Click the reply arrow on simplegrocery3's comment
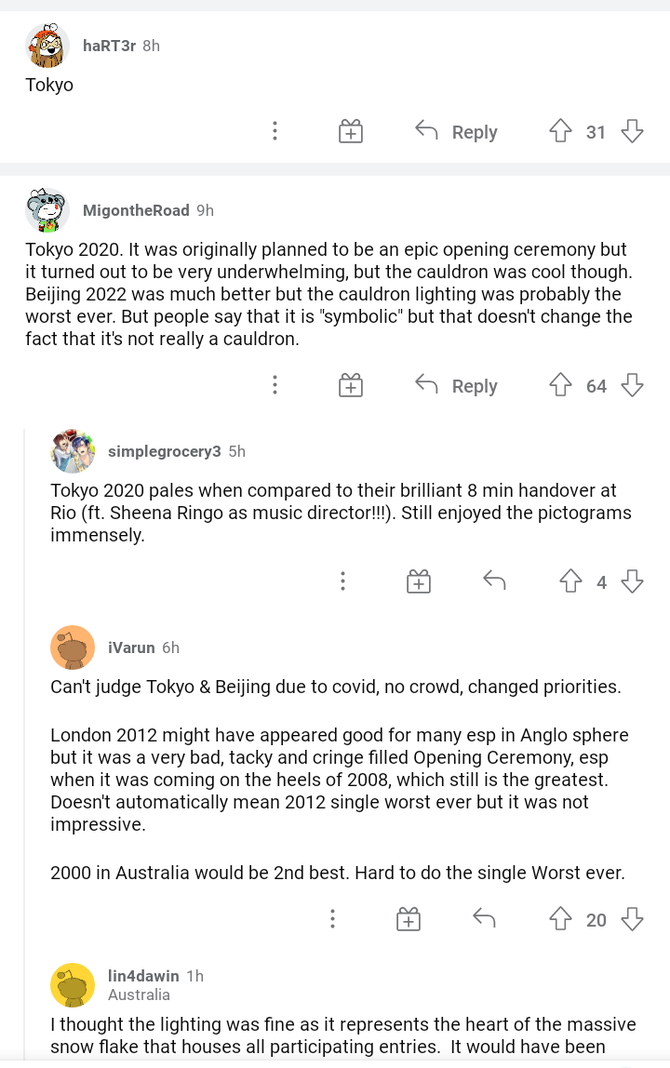 click(x=494, y=580)
